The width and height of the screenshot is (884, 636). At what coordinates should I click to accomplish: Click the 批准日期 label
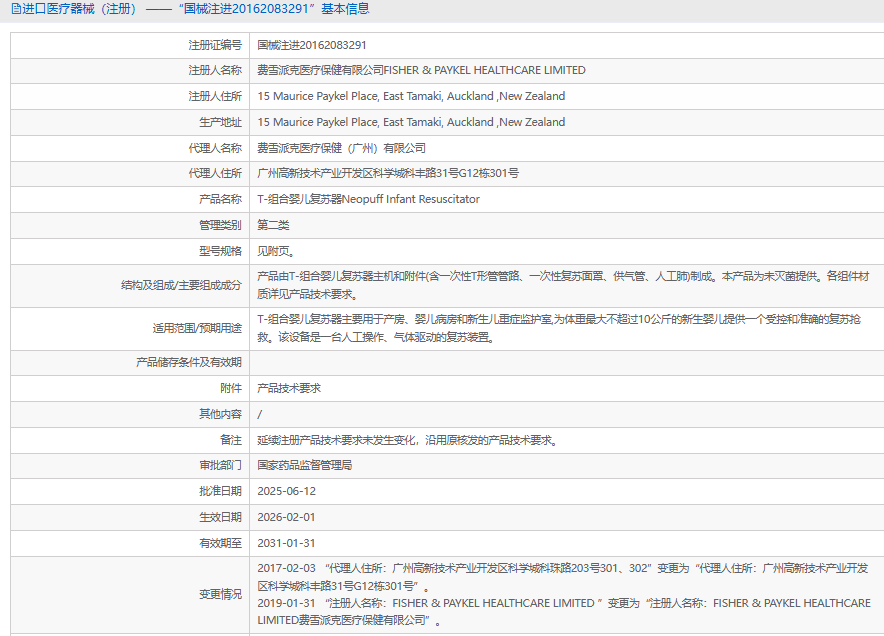220,492
